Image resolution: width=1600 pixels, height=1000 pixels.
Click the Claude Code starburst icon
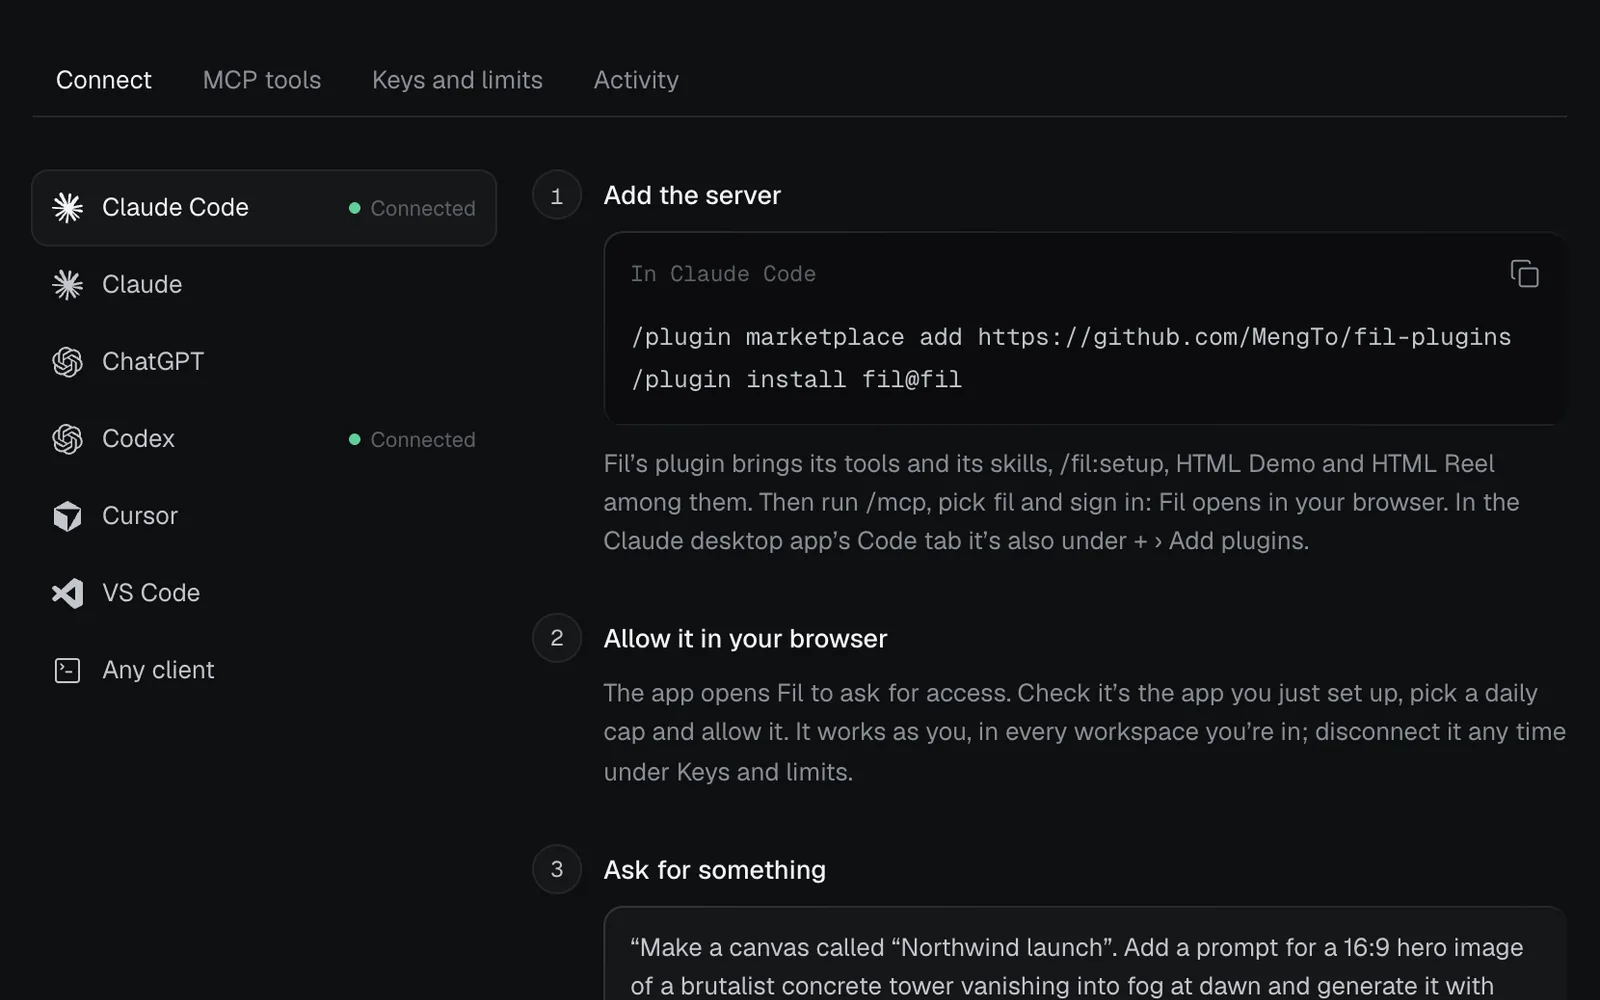pos(68,208)
